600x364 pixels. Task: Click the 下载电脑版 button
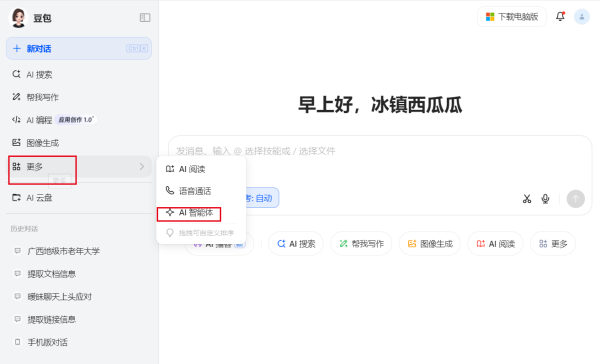click(512, 17)
